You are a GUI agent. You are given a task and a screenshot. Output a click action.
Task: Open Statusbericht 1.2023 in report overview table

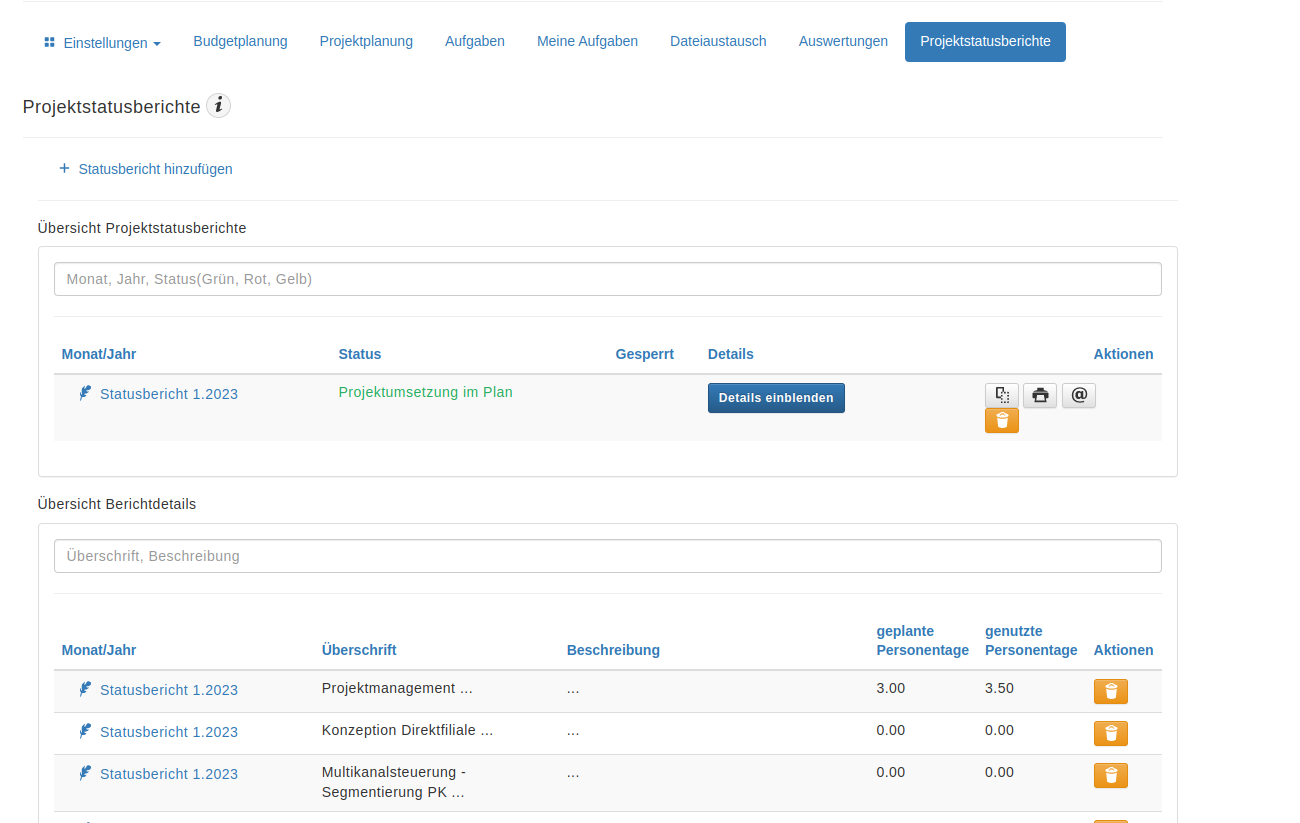169,394
